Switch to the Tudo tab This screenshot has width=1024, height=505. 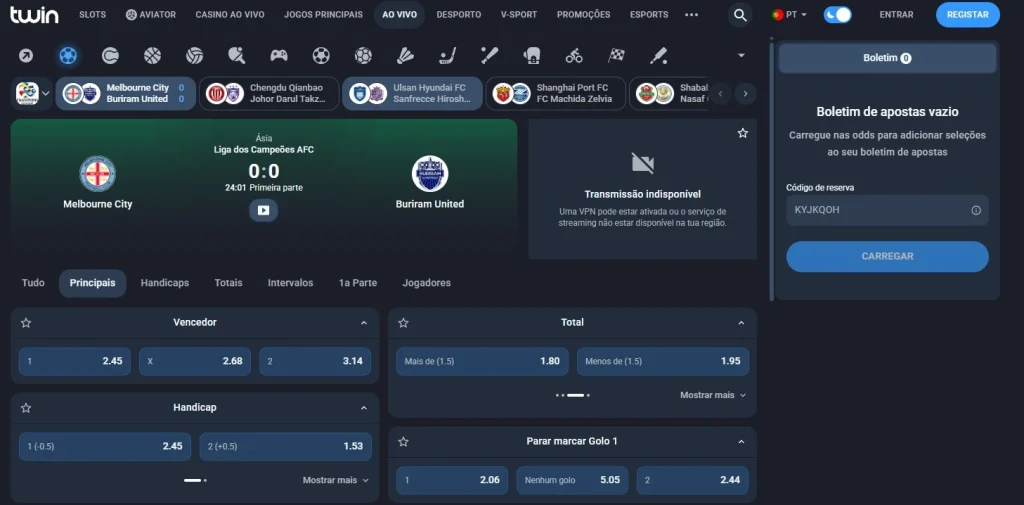(x=33, y=283)
